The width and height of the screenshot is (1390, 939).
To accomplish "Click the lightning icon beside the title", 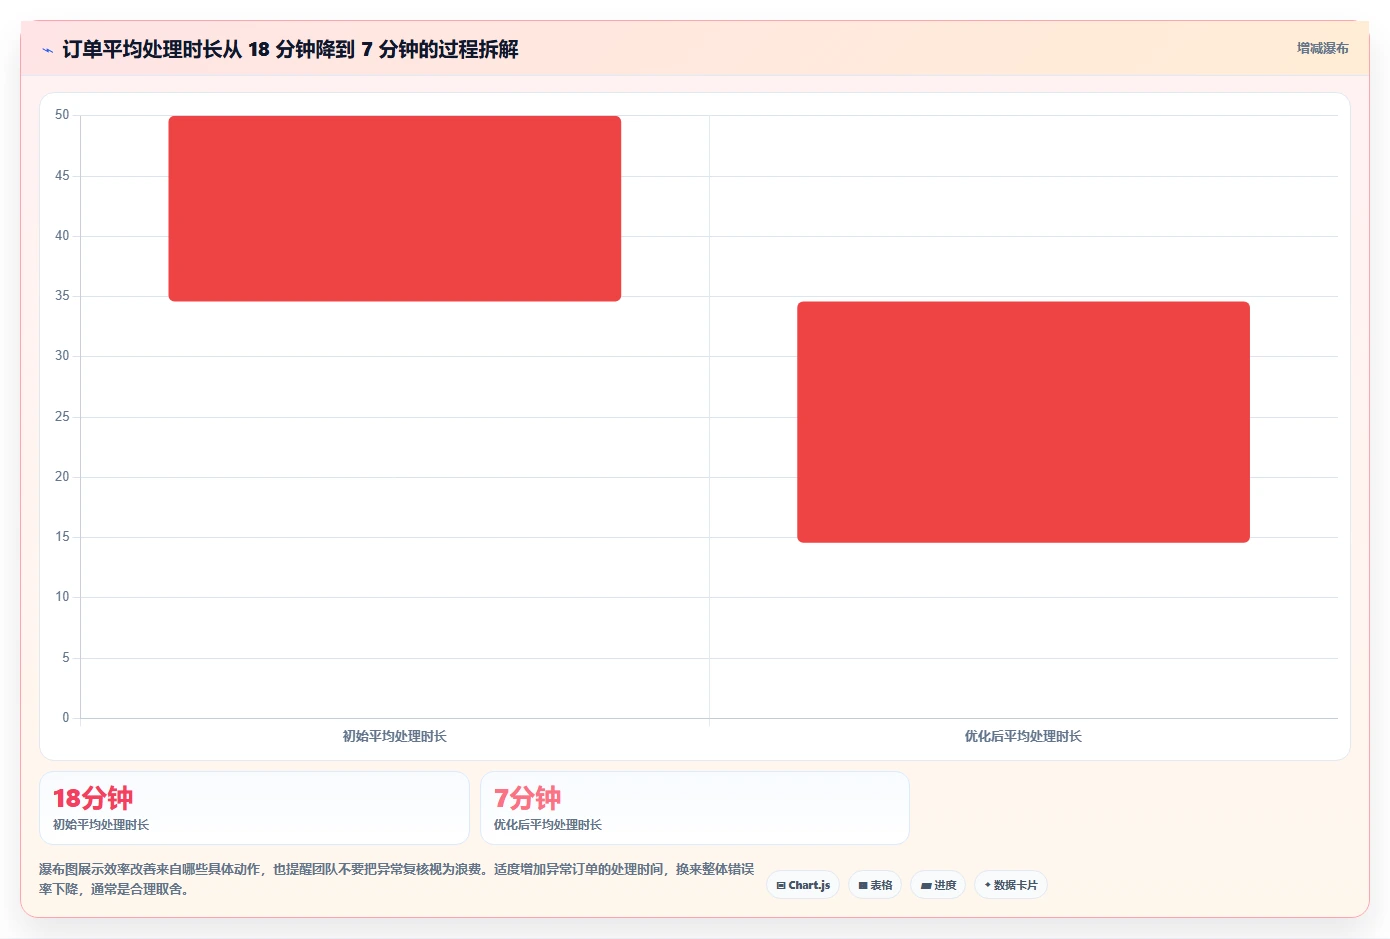I will point(47,50).
